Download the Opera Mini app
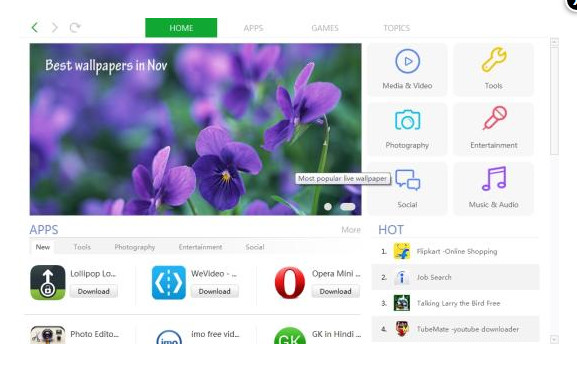 pyautogui.click(x=335, y=291)
